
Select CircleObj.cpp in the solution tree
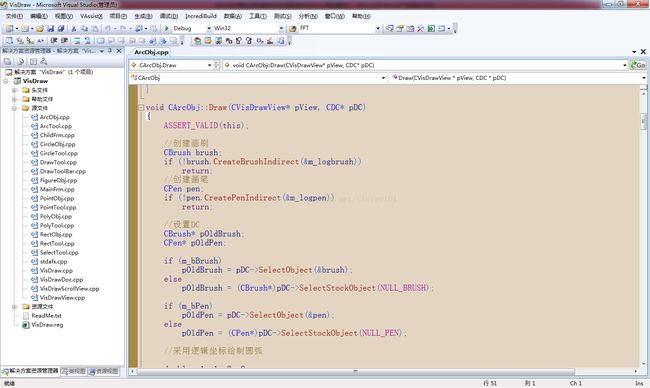pos(57,144)
